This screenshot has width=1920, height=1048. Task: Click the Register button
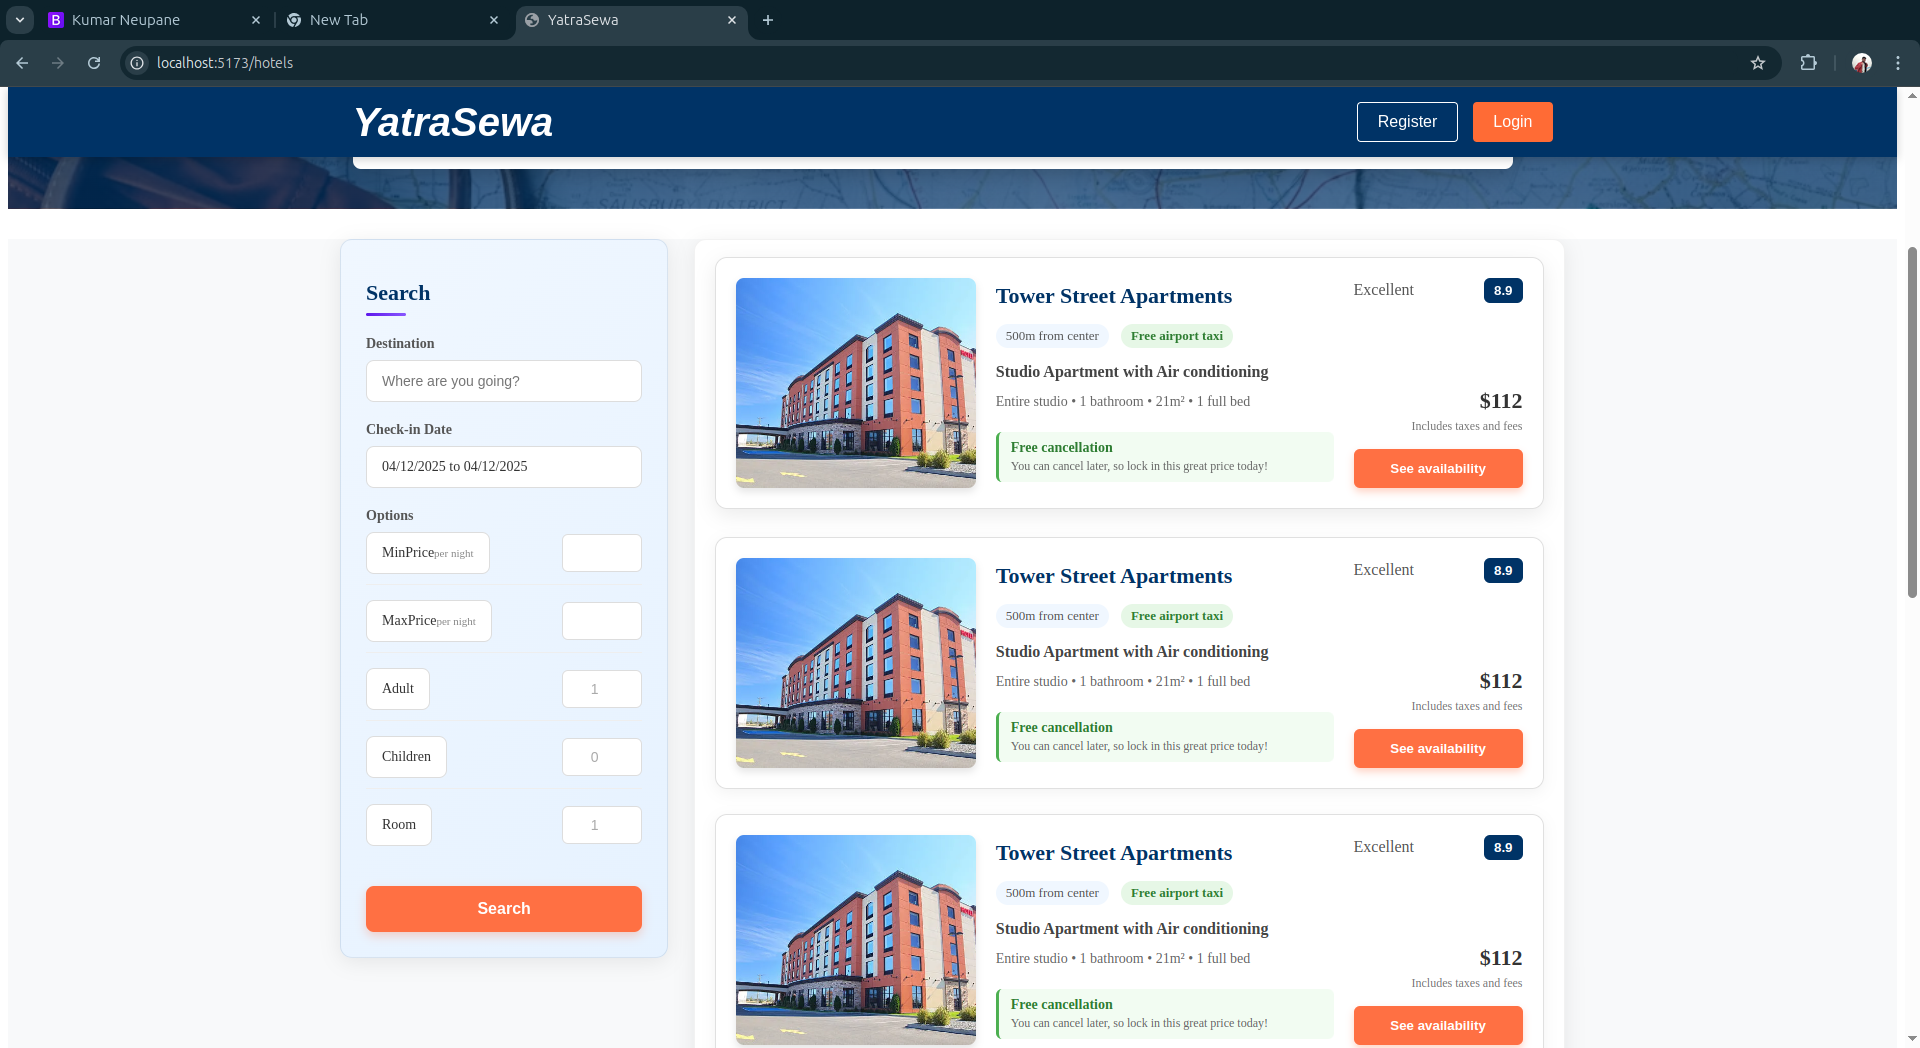pyautogui.click(x=1406, y=122)
